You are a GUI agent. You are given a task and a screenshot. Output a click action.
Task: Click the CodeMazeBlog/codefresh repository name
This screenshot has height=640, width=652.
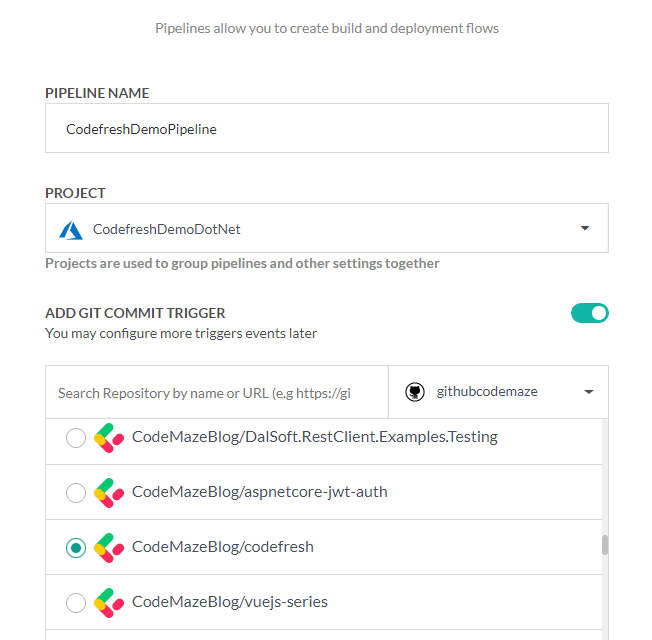pyautogui.click(x=222, y=547)
